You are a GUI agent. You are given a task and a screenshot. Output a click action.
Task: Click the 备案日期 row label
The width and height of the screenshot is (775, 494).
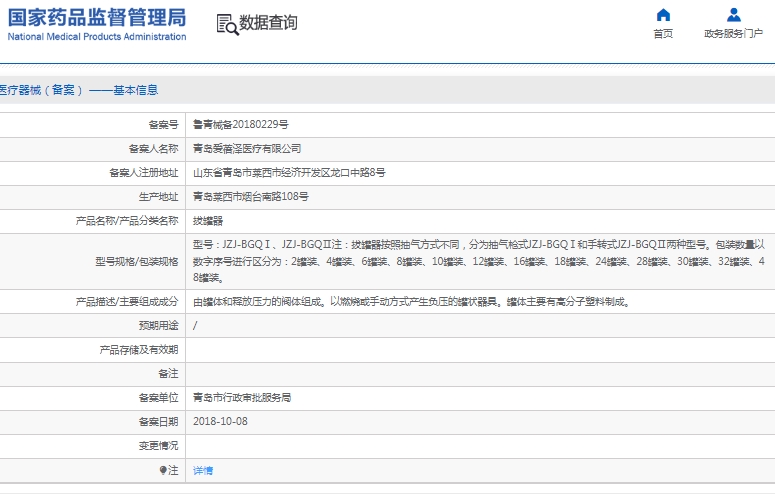pos(158,421)
